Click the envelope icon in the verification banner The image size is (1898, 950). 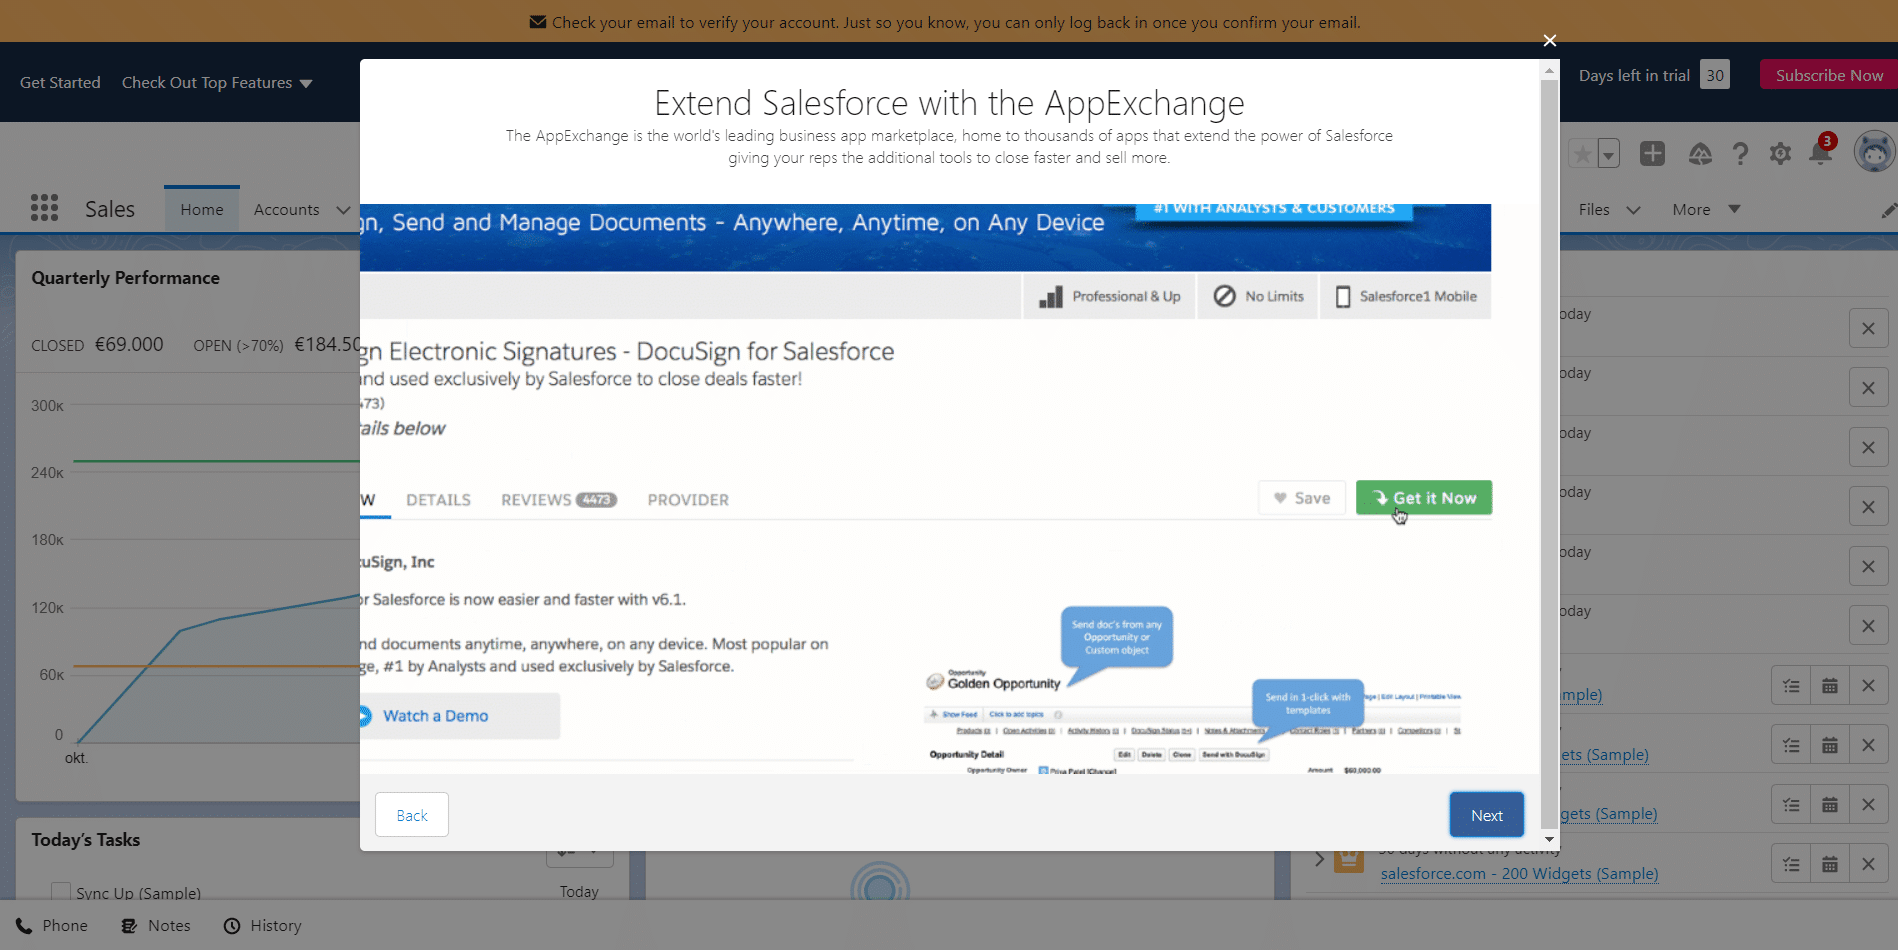pyautogui.click(x=538, y=22)
